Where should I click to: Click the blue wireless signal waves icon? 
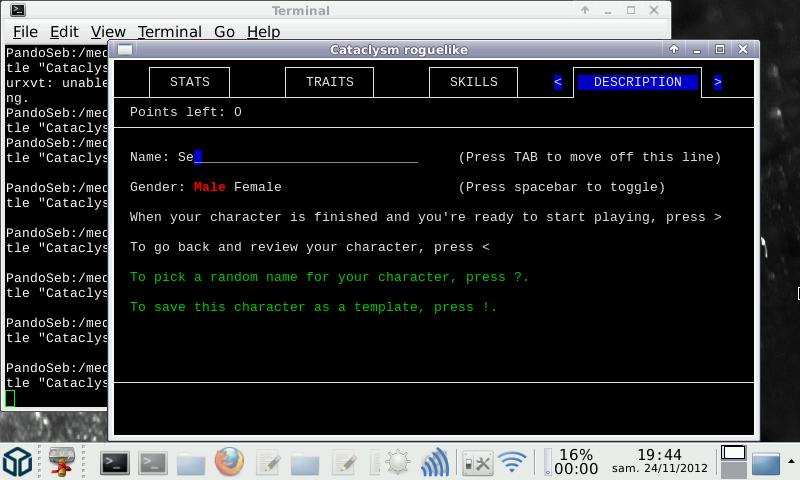pyautogui.click(x=435, y=462)
